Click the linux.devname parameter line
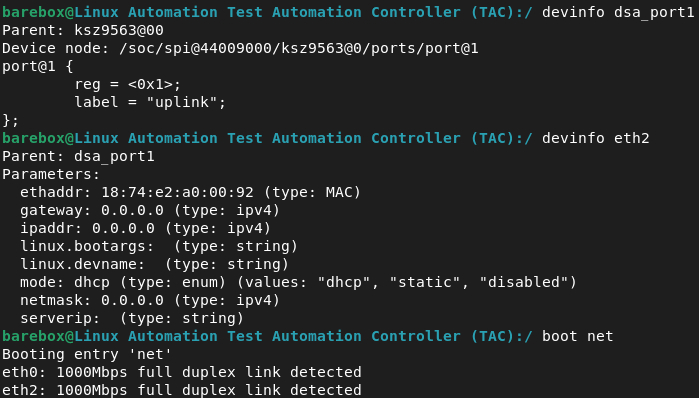The image size is (699, 398). point(154,264)
